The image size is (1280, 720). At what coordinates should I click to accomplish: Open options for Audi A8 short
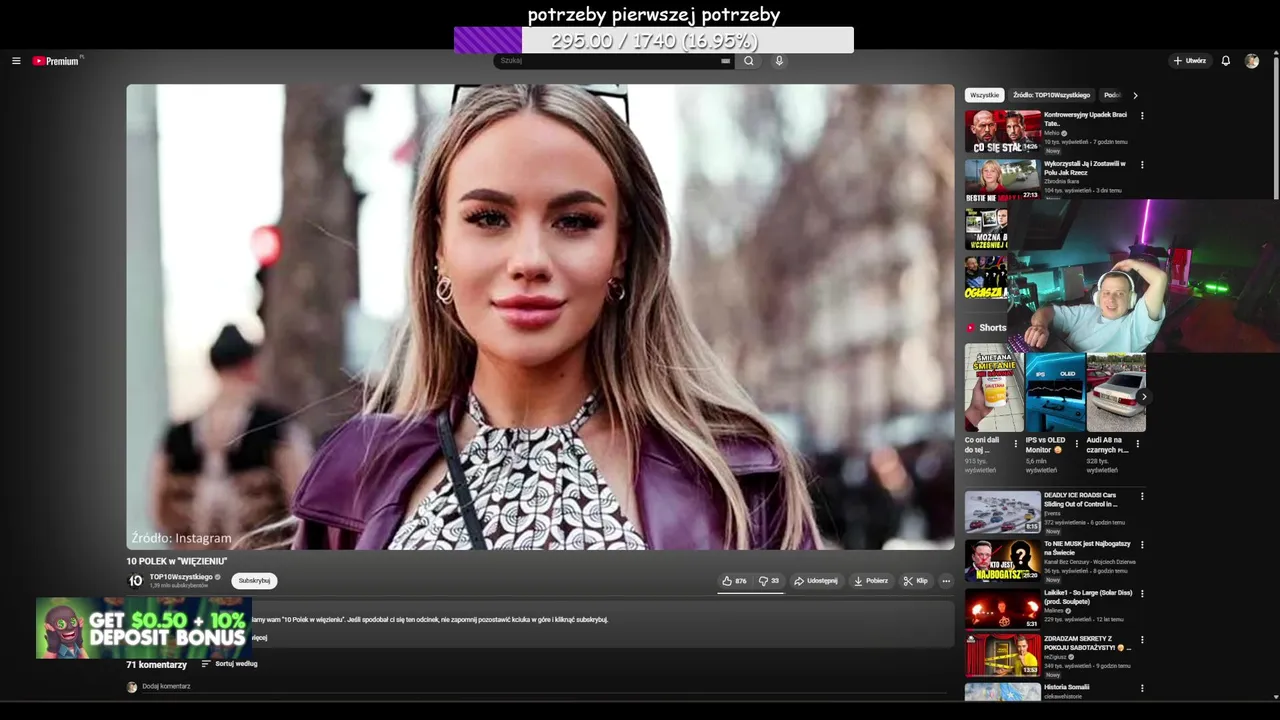[x=1138, y=443]
